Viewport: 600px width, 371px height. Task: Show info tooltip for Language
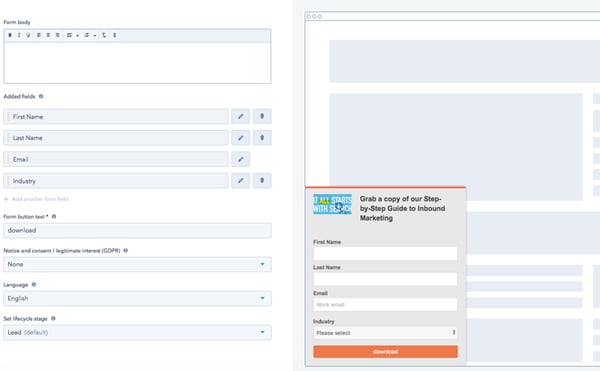pos(34,285)
